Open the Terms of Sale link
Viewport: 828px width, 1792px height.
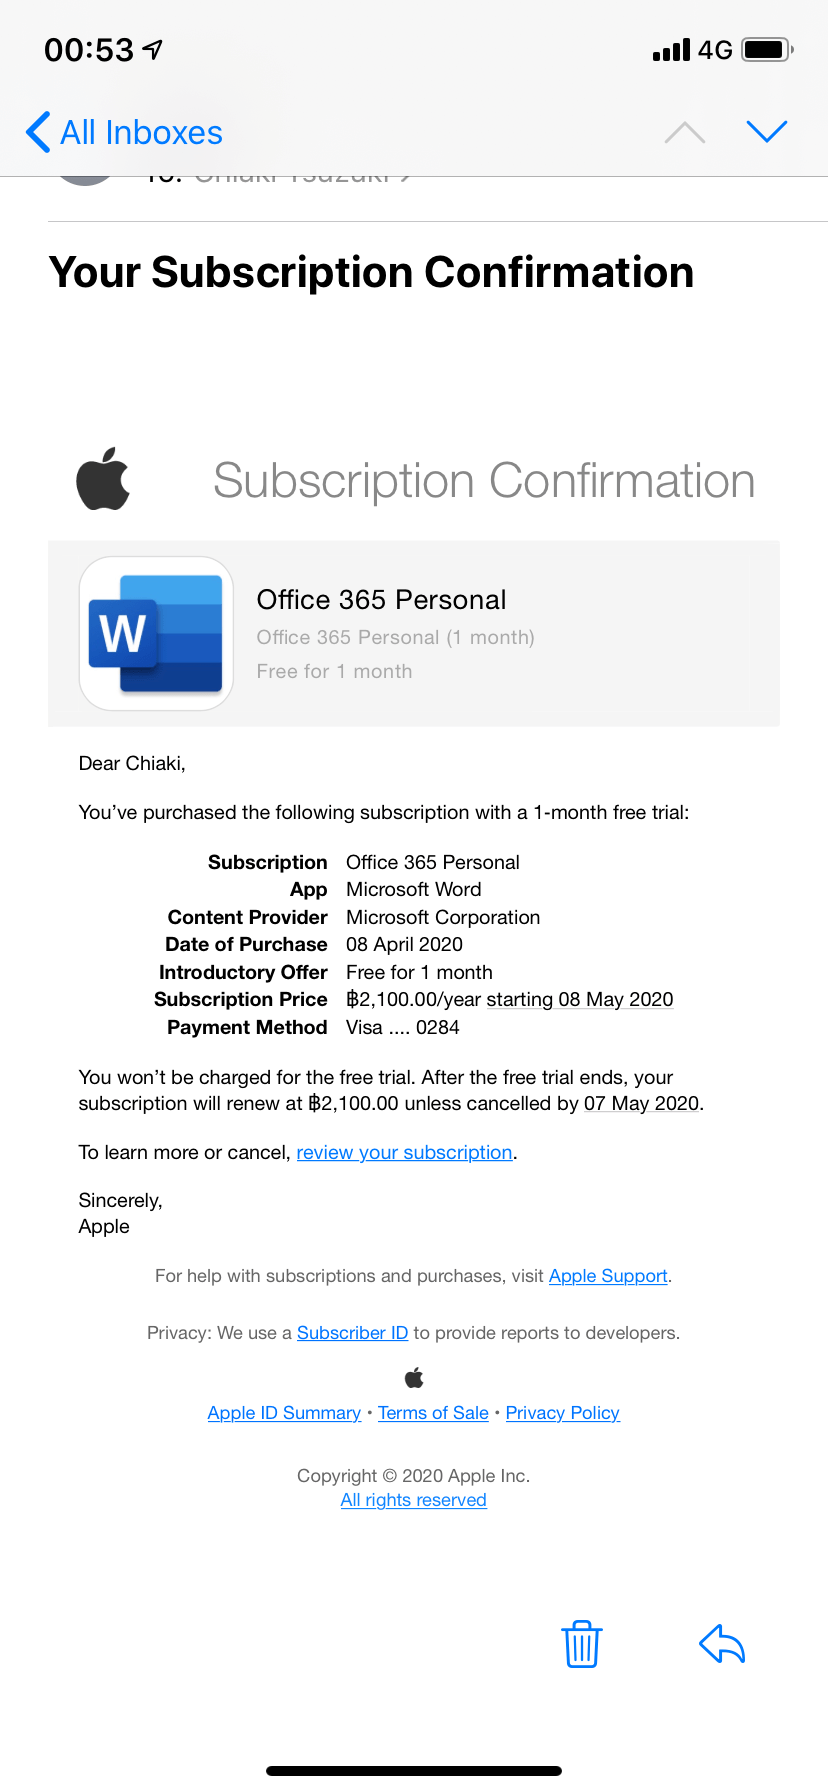point(433,1413)
